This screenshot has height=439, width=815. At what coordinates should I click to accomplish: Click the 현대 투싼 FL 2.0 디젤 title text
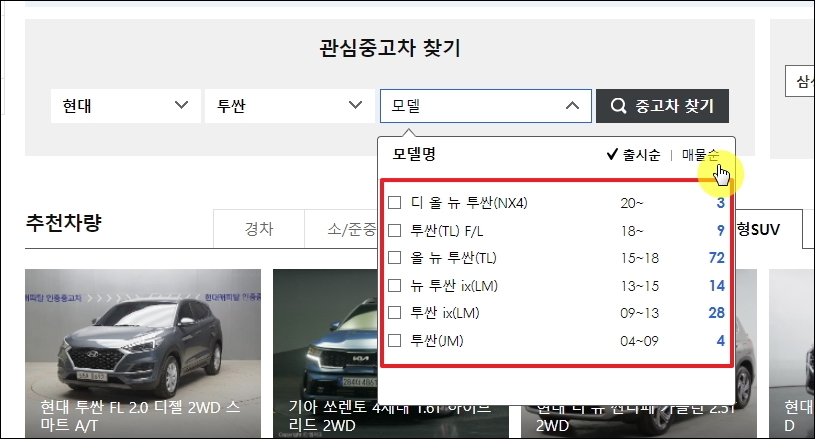140,416
